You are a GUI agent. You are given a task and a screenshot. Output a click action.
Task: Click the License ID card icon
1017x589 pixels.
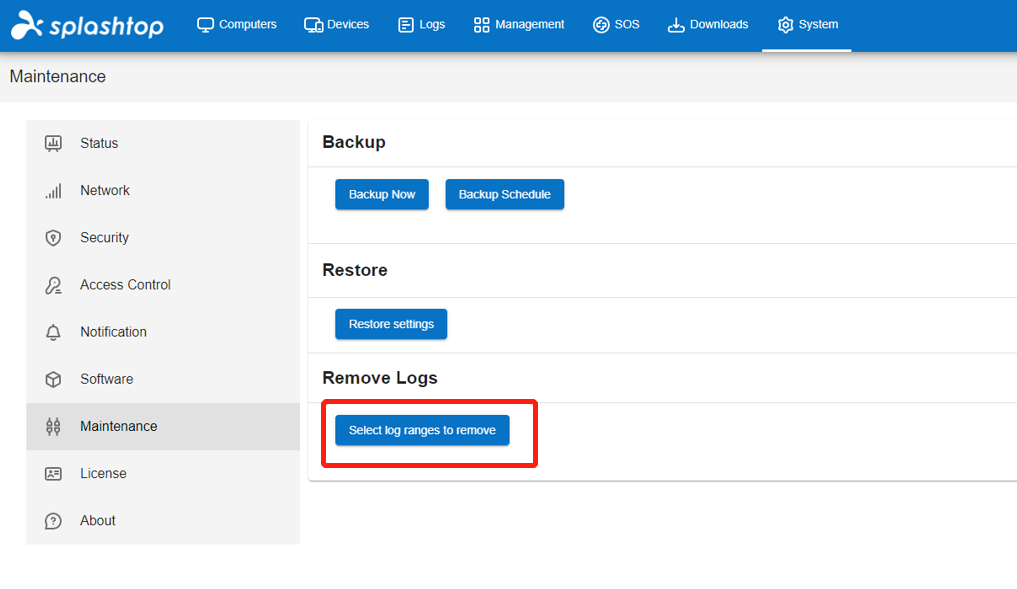[53, 474]
